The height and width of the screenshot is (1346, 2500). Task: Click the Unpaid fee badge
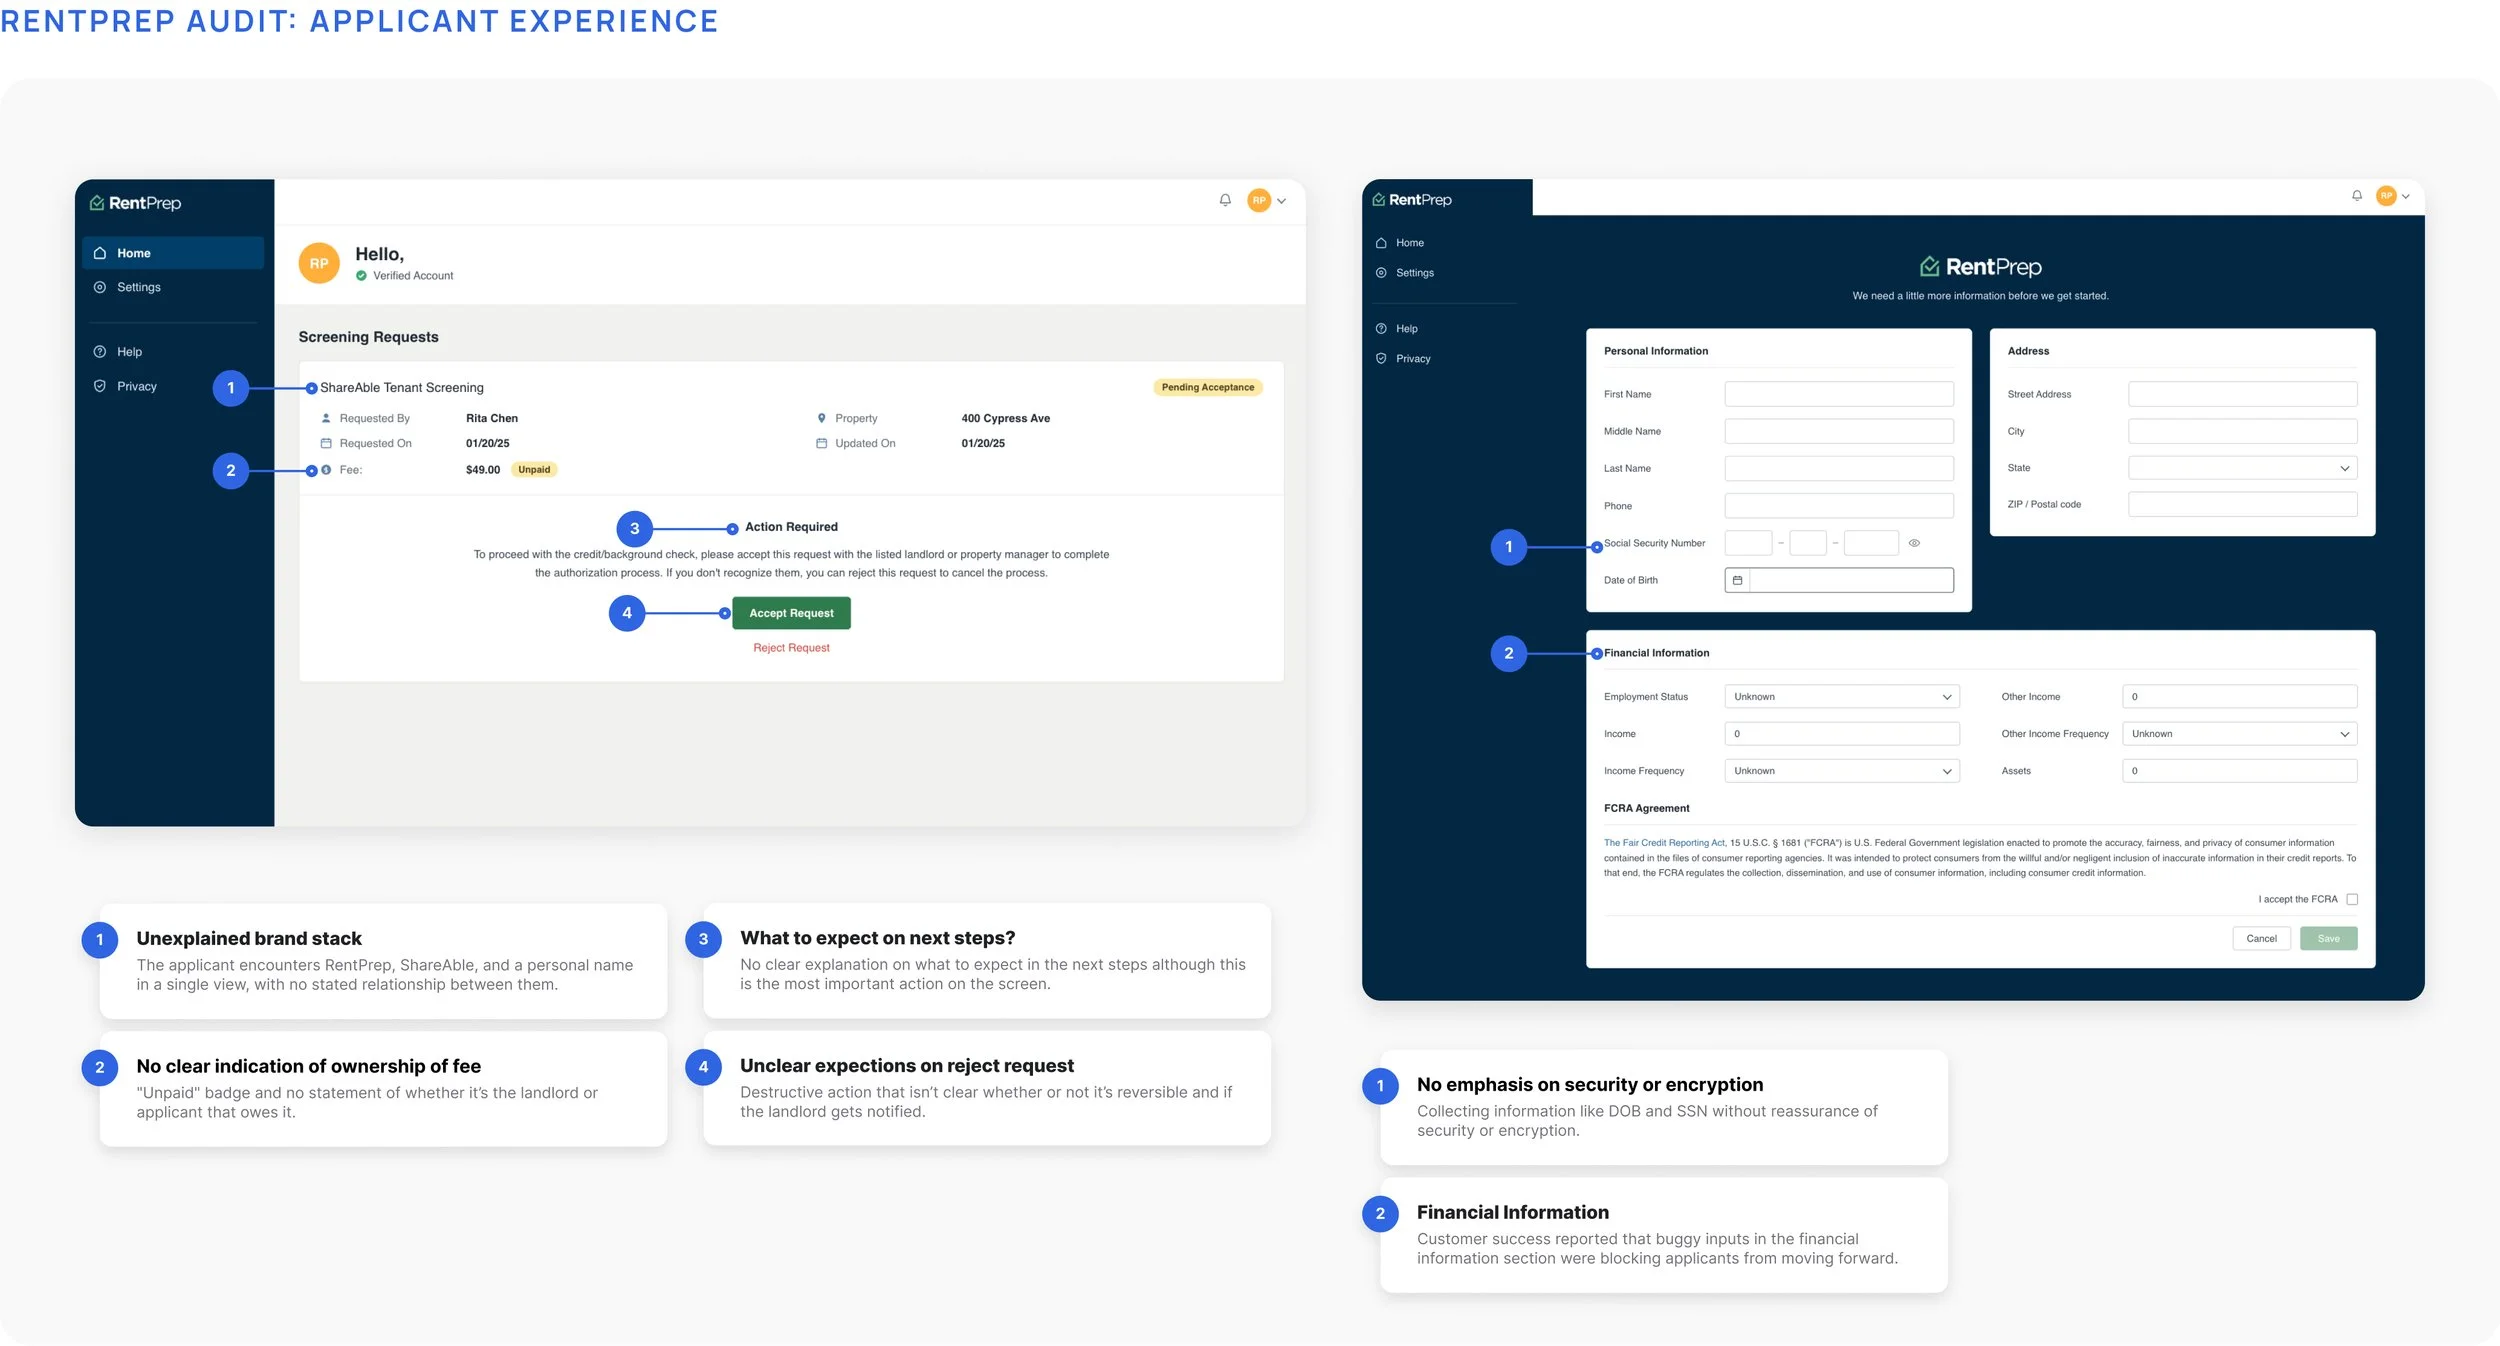pos(534,470)
